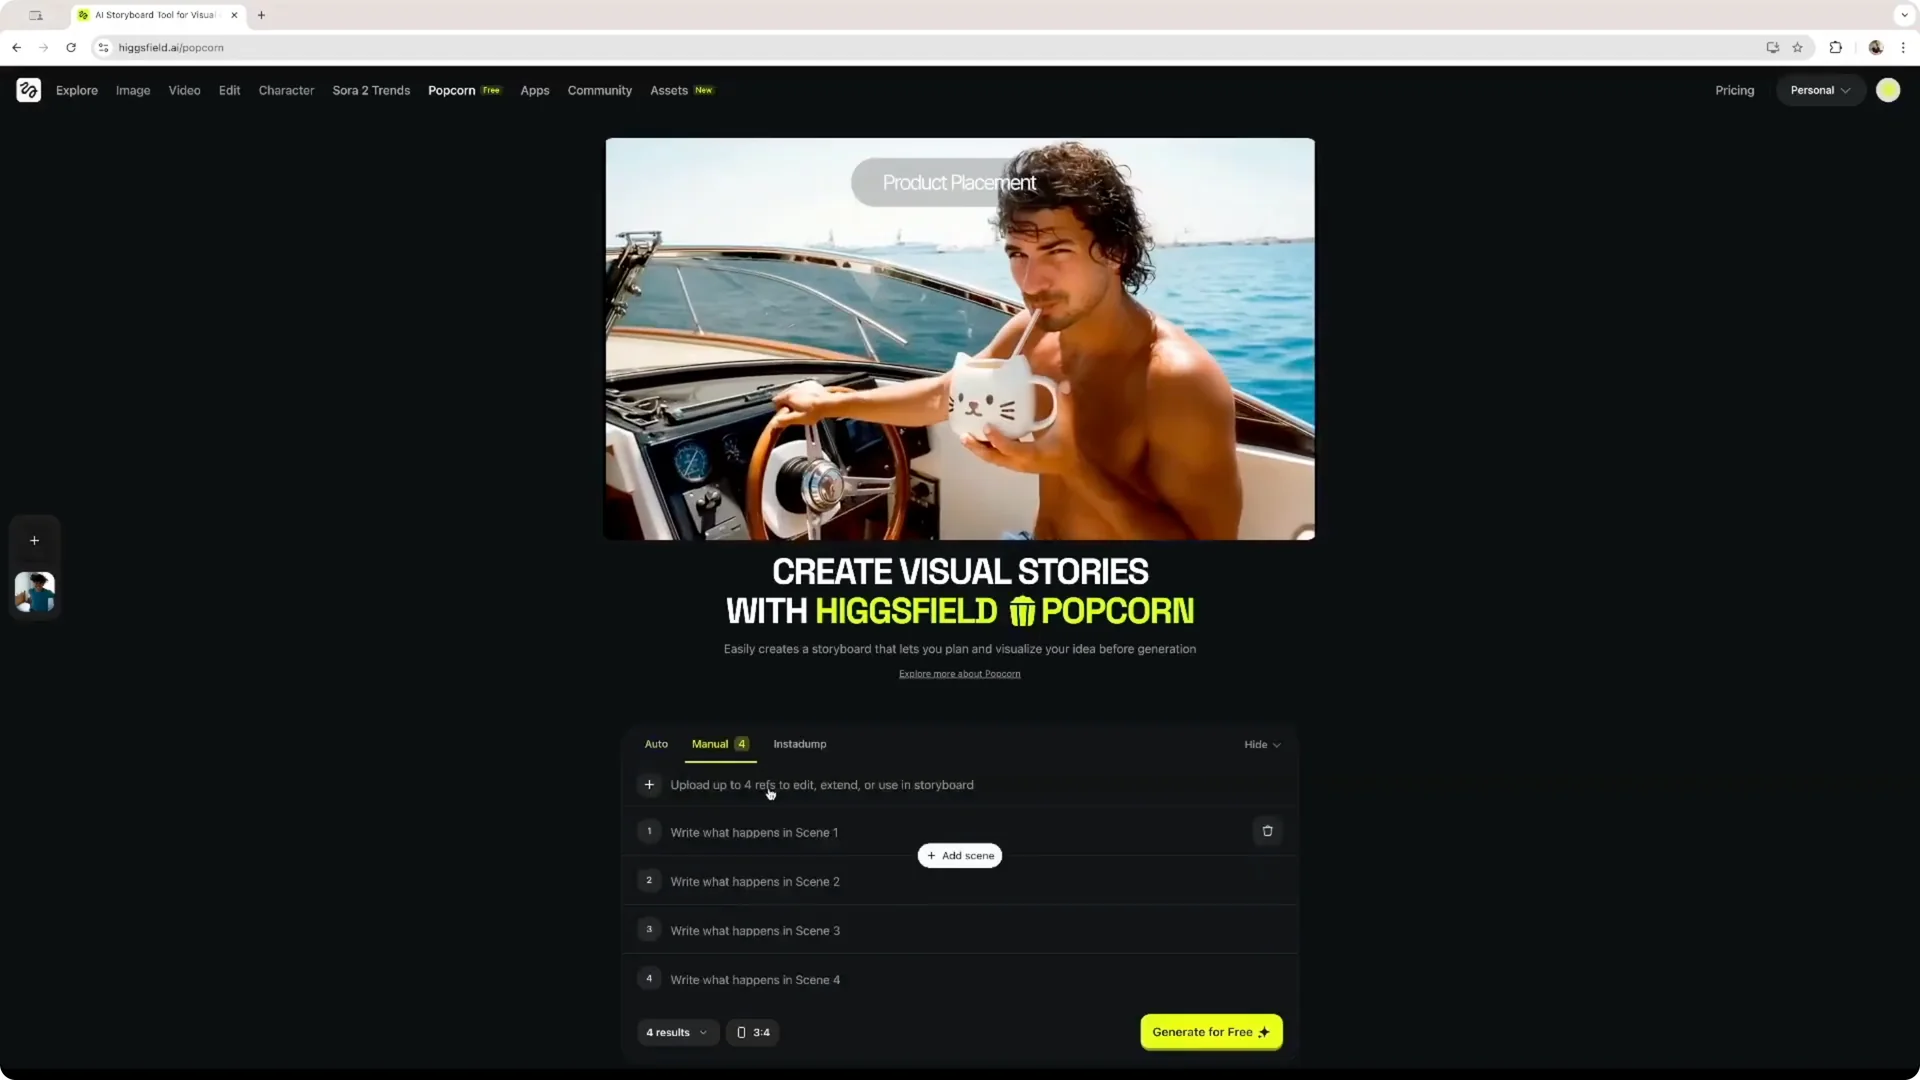Open the 4 results dropdown
Screen dimensions: 1920x1080
pyautogui.click(x=676, y=1032)
